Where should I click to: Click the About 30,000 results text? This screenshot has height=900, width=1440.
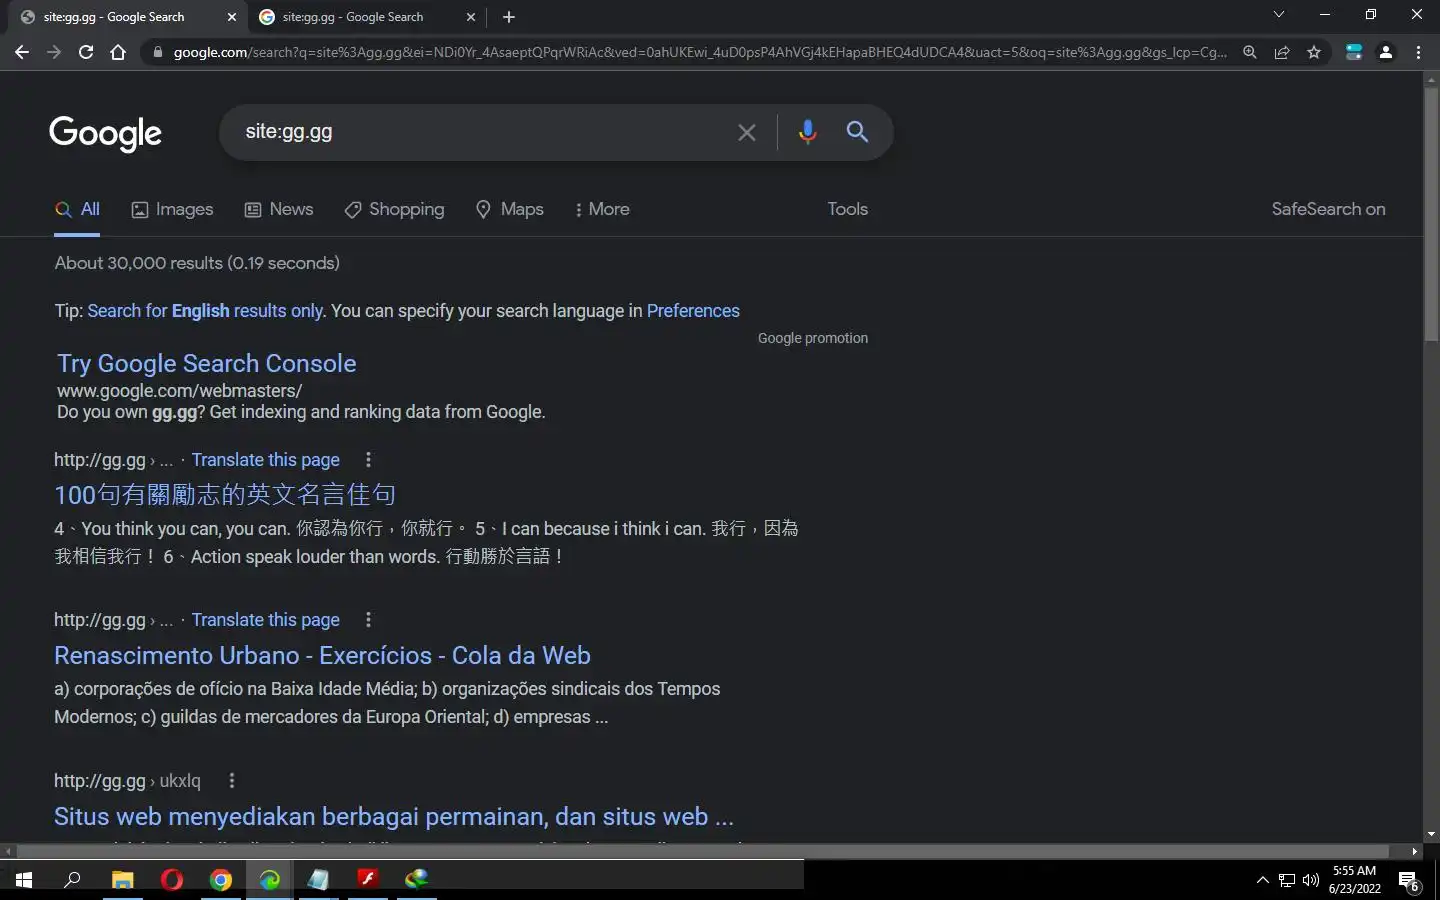point(197,263)
